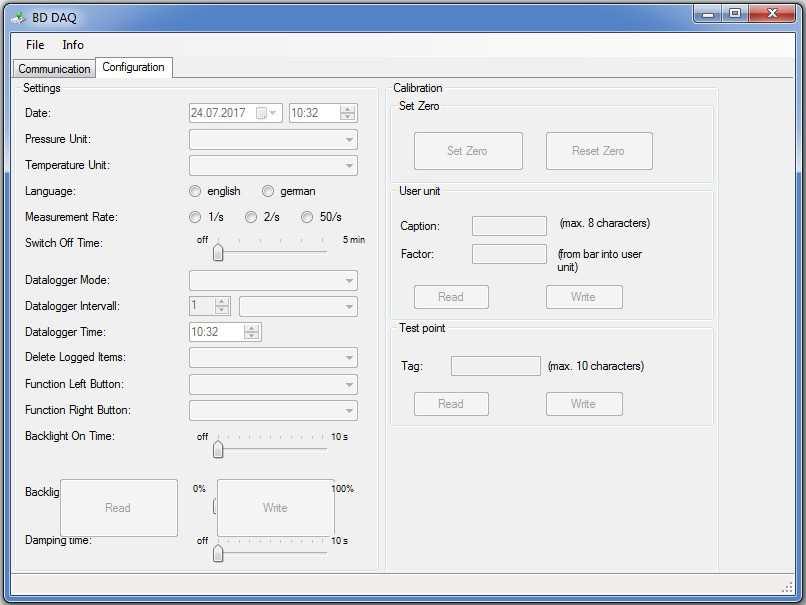Image resolution: width=806 pixels, height=605 pixels.
Task: Close the BD DAQ window
Action: point(772,14)
